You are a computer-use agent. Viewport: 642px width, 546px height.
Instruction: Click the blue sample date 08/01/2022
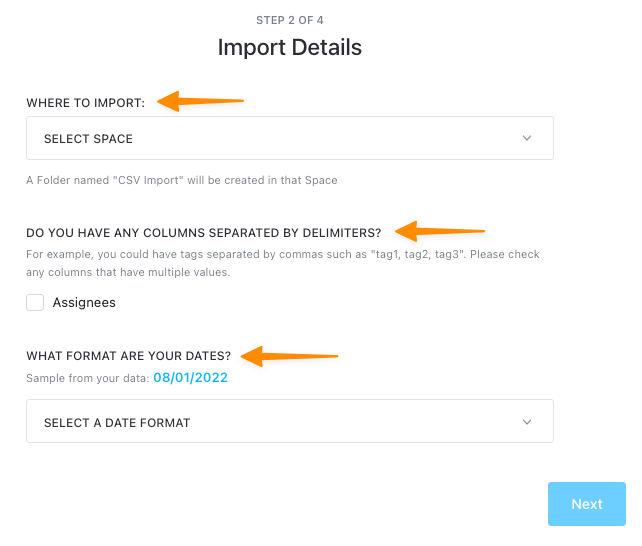(x=190, y=377)
